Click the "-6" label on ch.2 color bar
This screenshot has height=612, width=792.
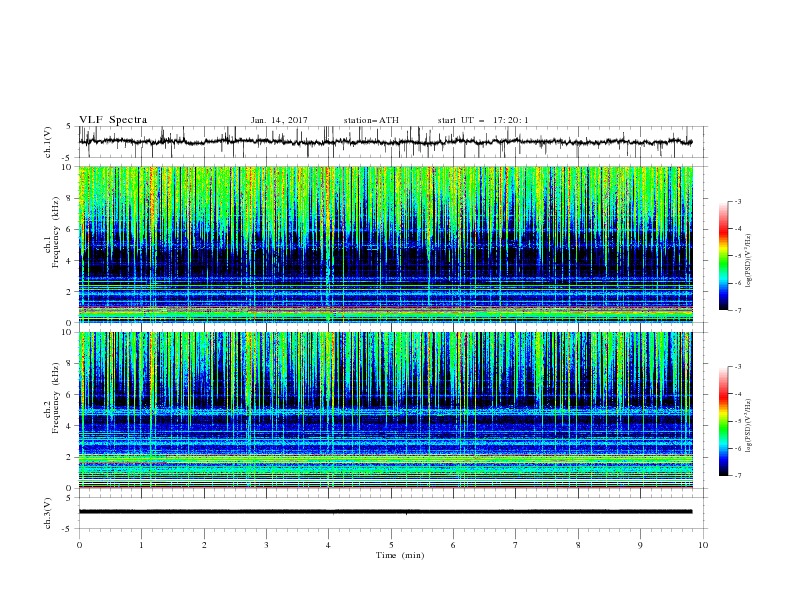pyautogui.click(x=738, y=448)
